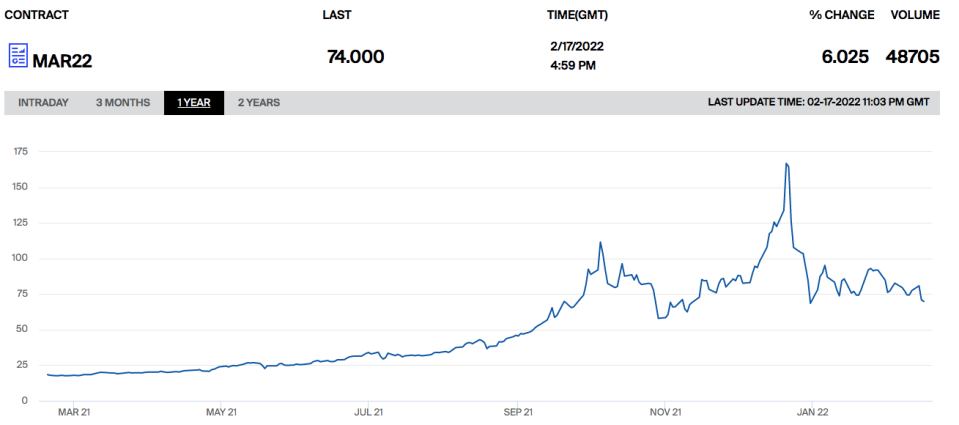The image size is (959, 425).
Task: Show the 2 YEARS chart view
Action: (x=259, y=103)
